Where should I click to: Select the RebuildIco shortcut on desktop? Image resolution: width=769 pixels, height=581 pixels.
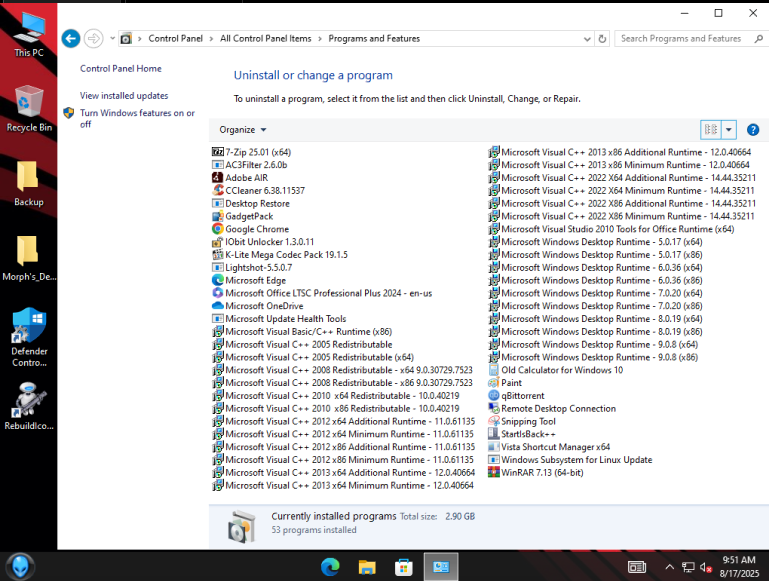click(x=29, y=406)
